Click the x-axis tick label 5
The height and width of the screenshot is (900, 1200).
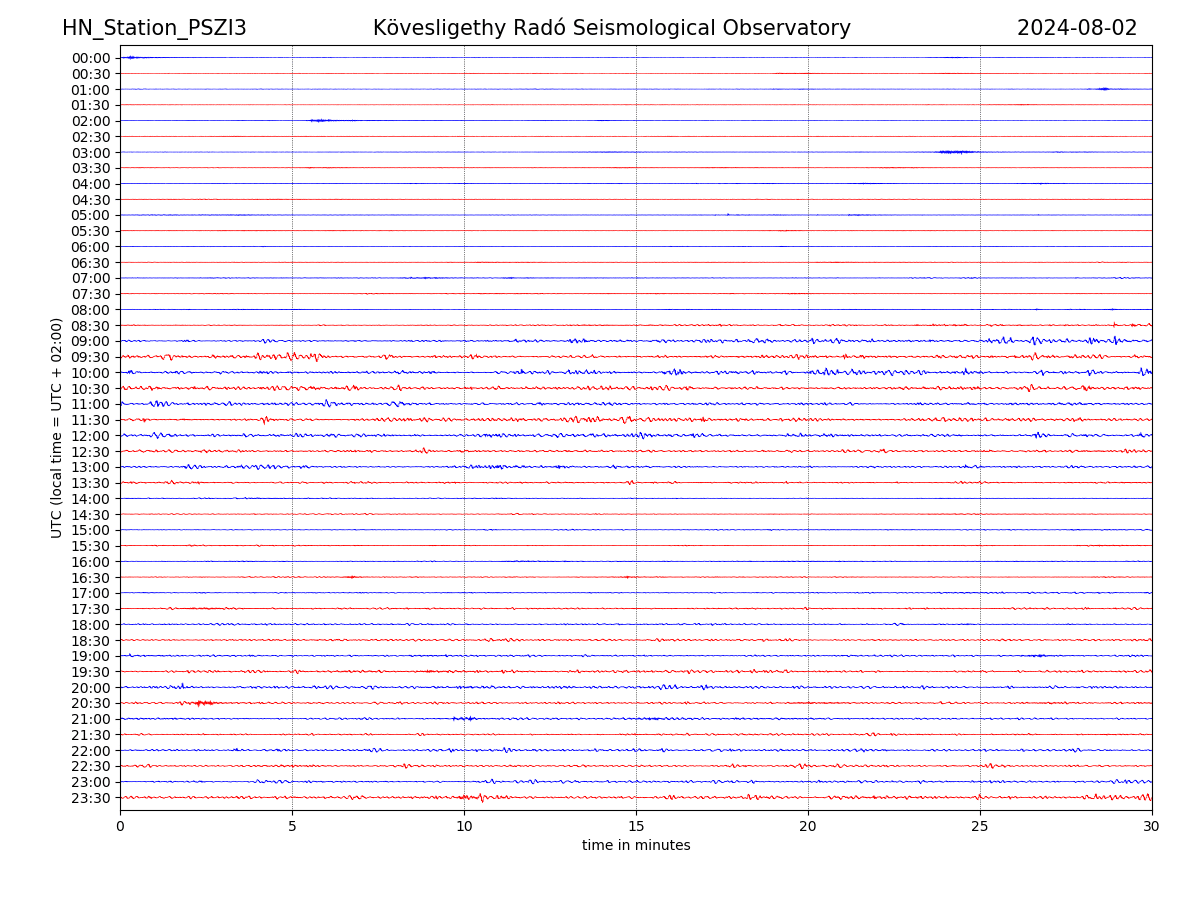tap(292, 827)
